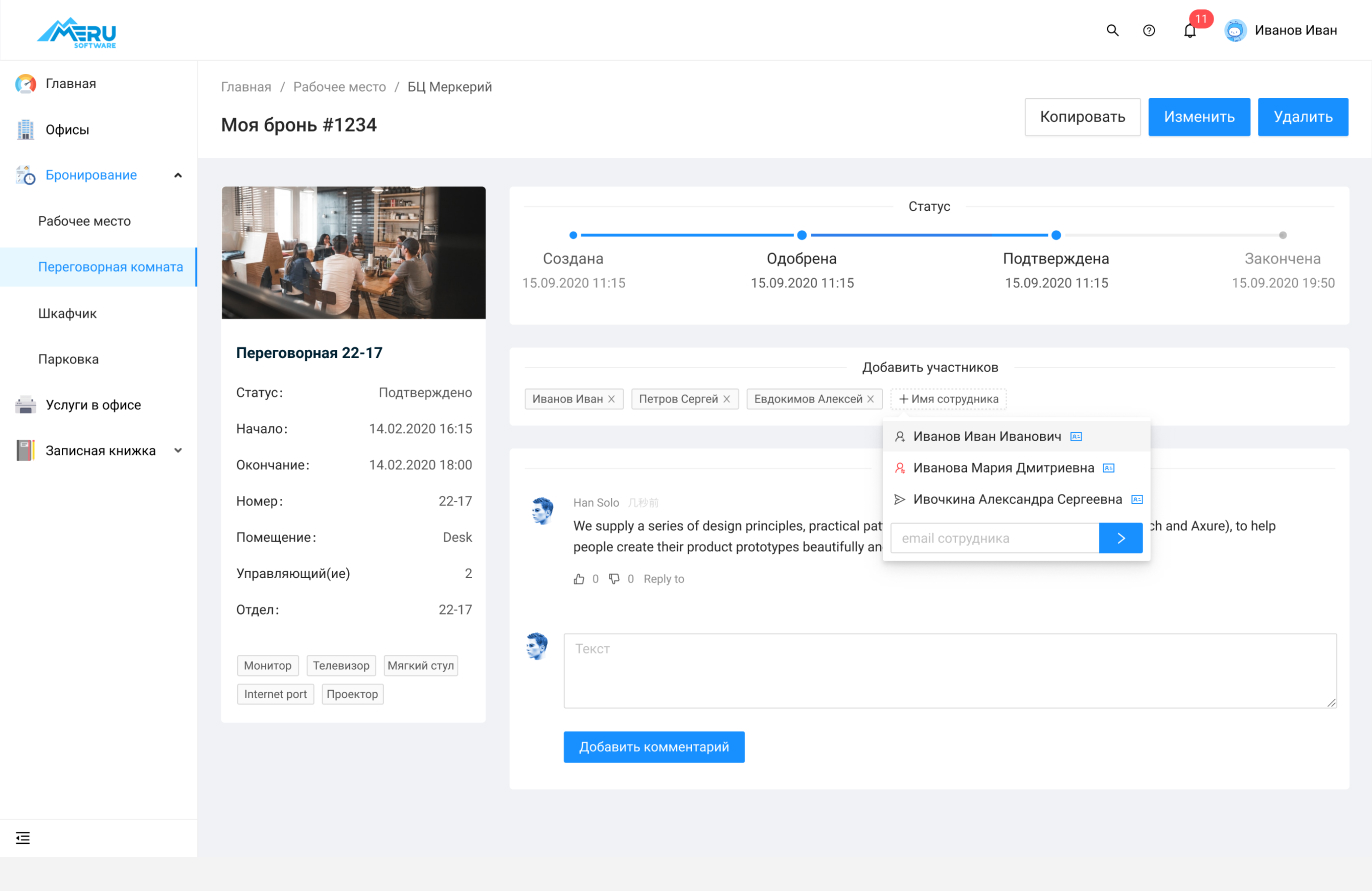Viewport: 1372px width, 891px height.
Task: Select Переговорная комната menu item
Action: 98,267
